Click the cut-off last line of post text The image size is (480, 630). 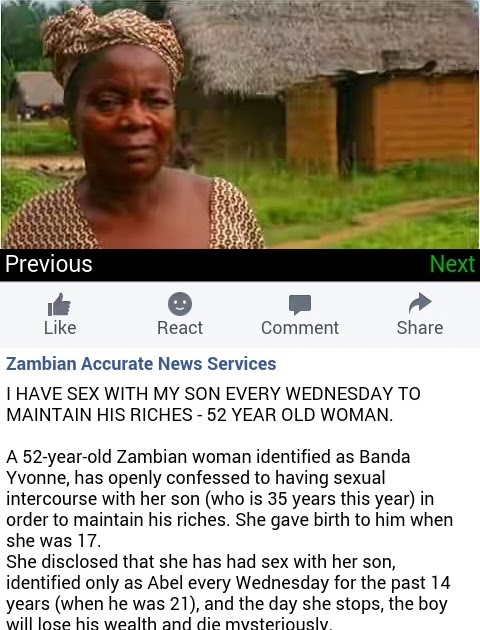click(169, 624)
